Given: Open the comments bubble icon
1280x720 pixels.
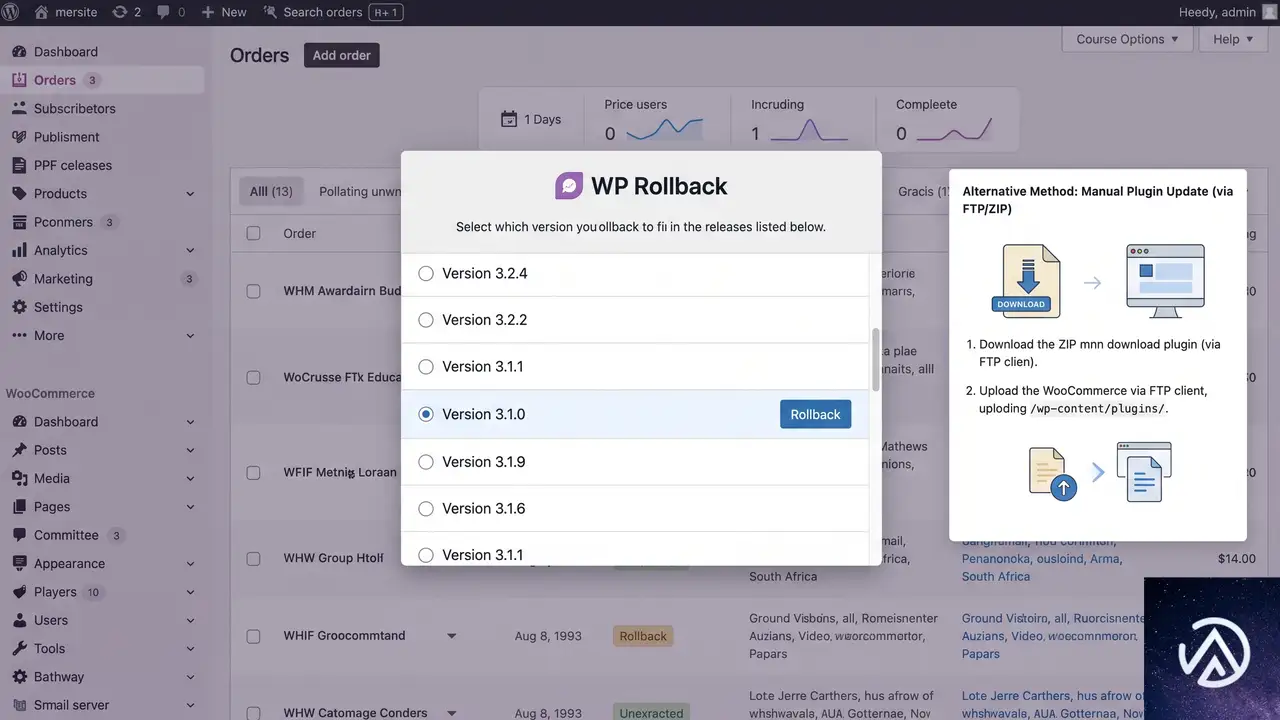Looking at the screenshot, I should point(163,12).
